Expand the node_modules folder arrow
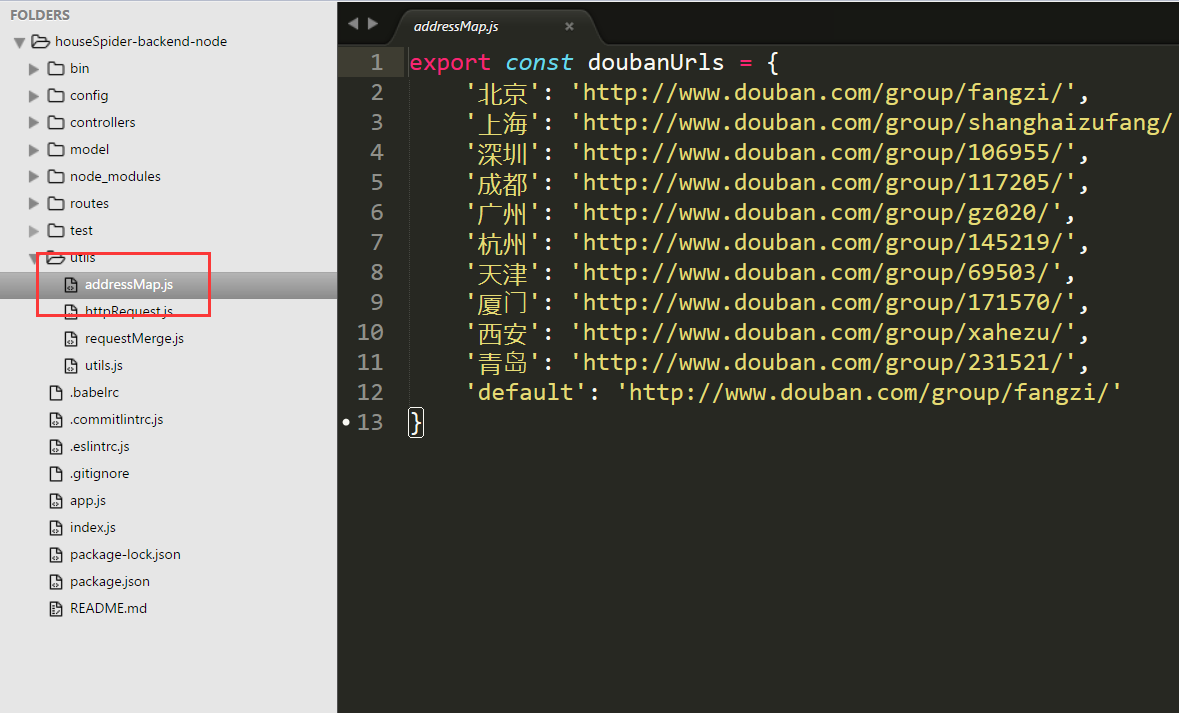The width and height of the screenshot is (1179, 713). [34, 177]
